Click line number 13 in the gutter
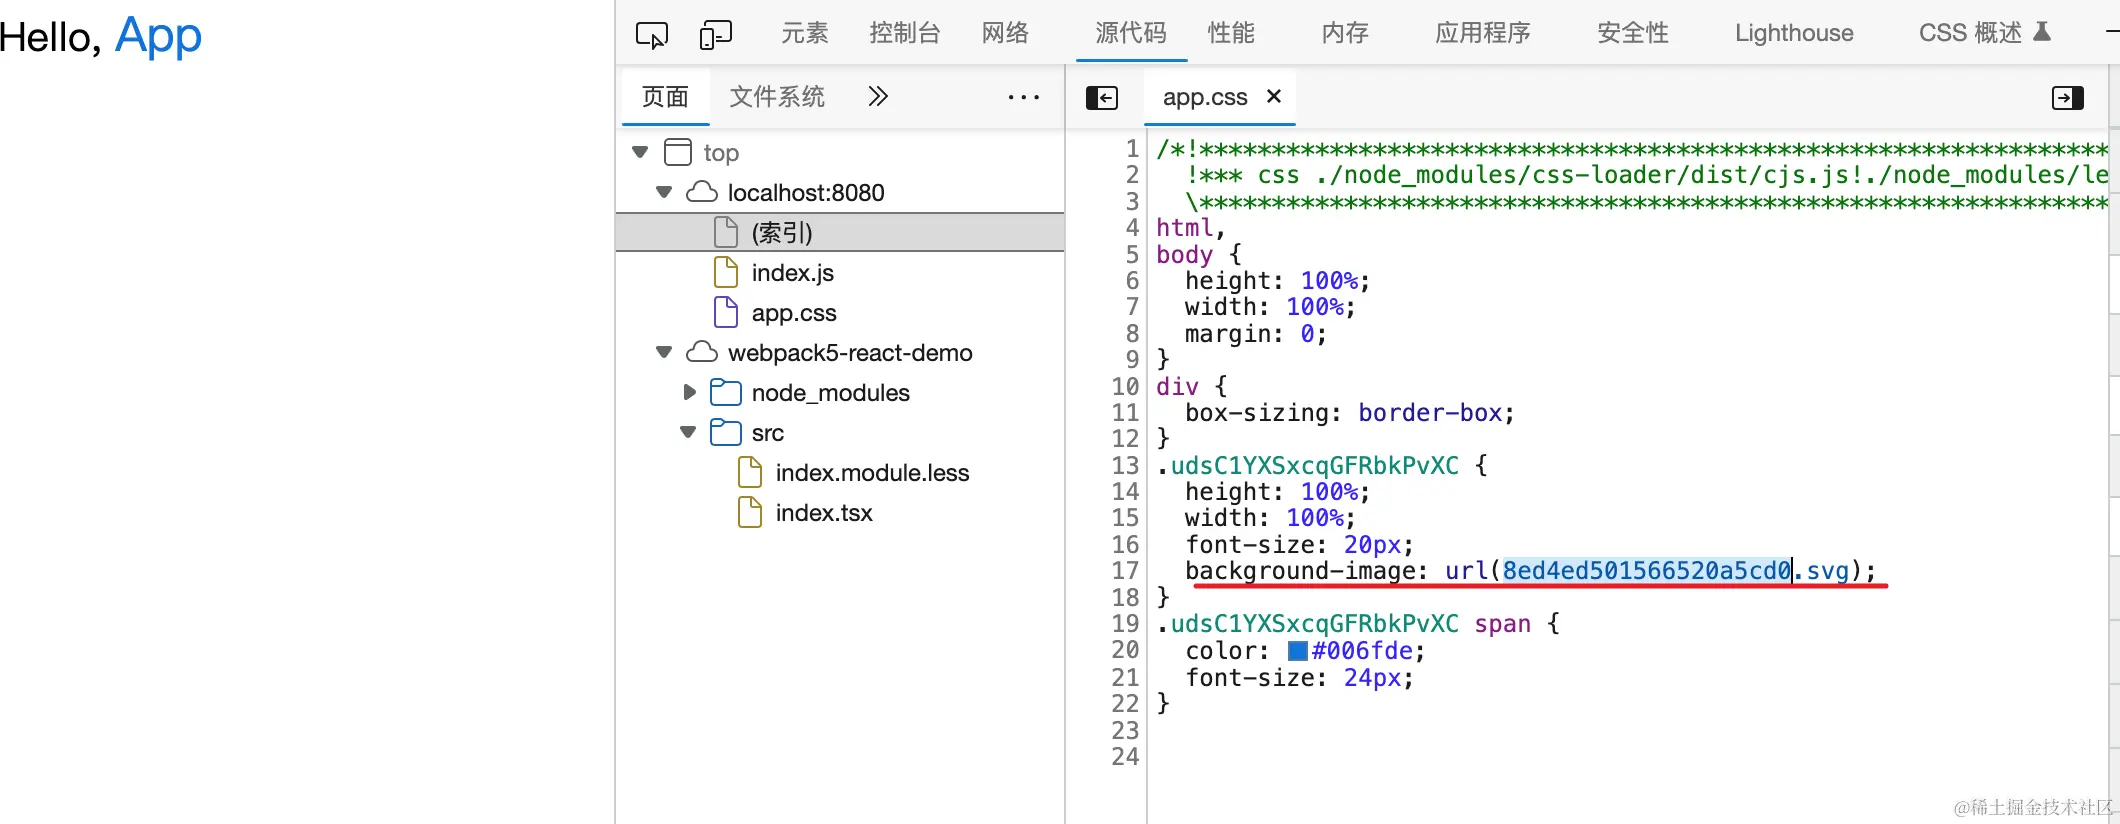The height and width of the screenshot is (824, 2120). point(1125,465)
